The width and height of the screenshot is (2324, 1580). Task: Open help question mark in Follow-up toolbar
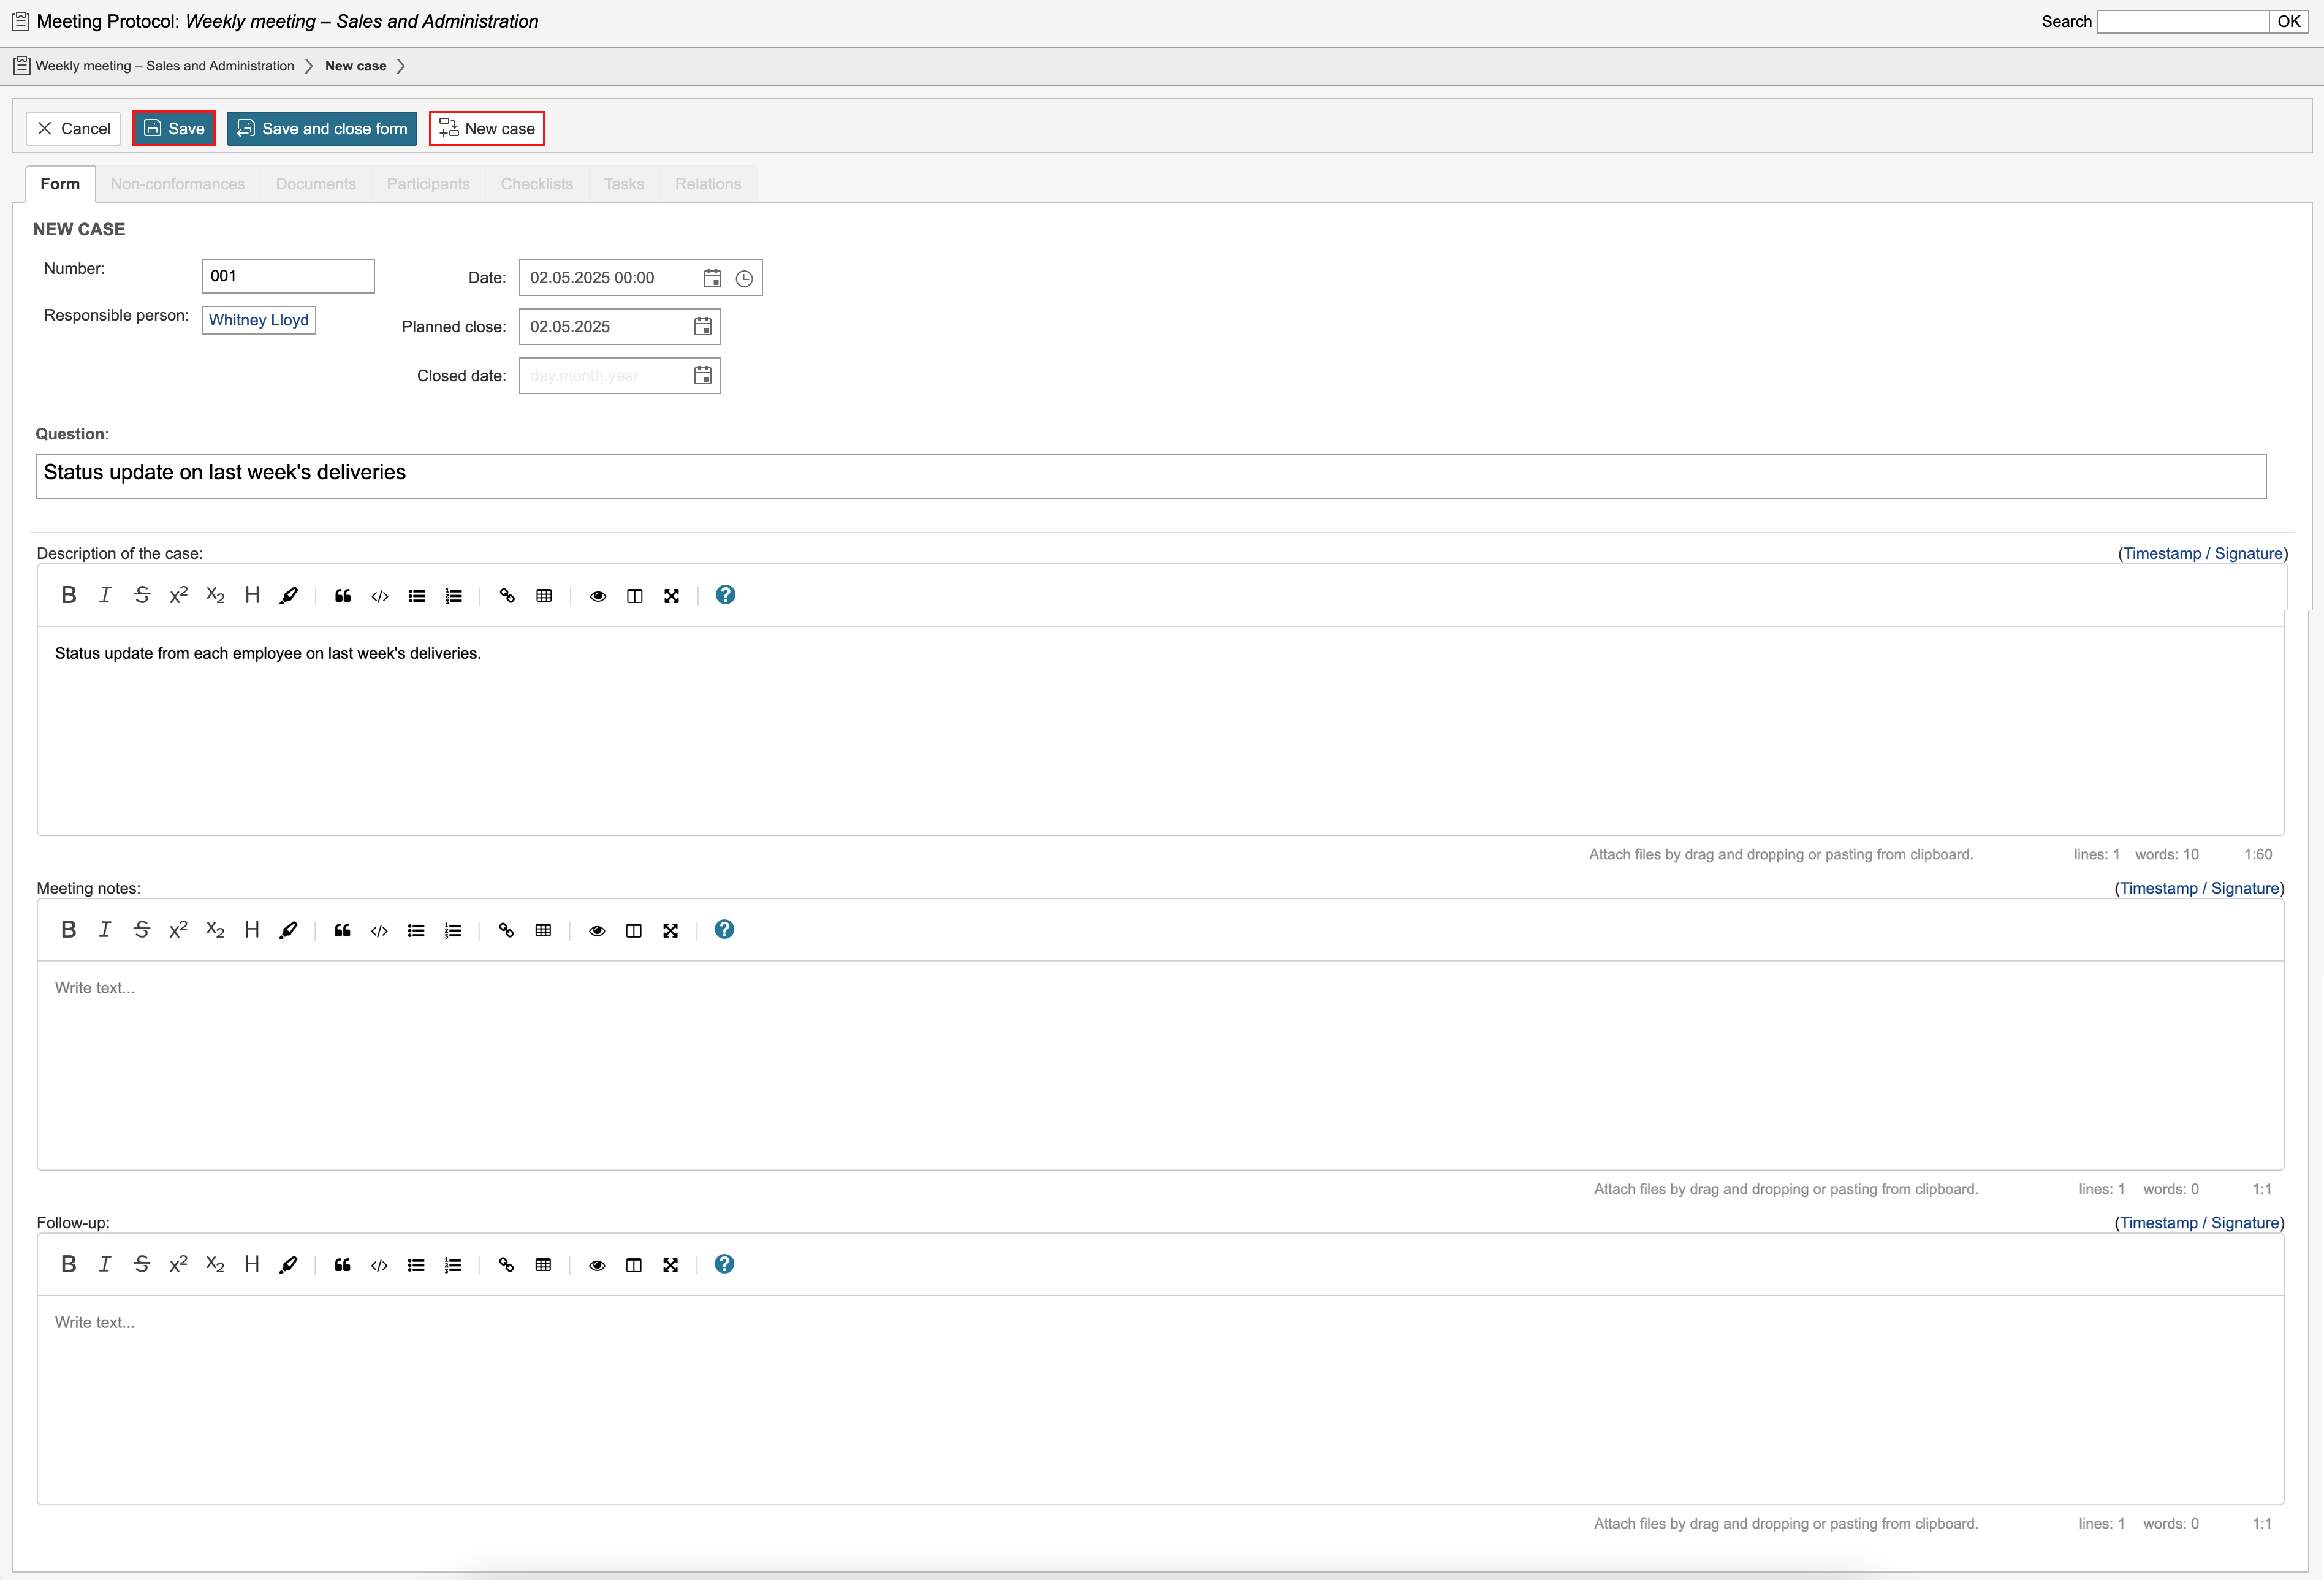[x=724, y=1264]
